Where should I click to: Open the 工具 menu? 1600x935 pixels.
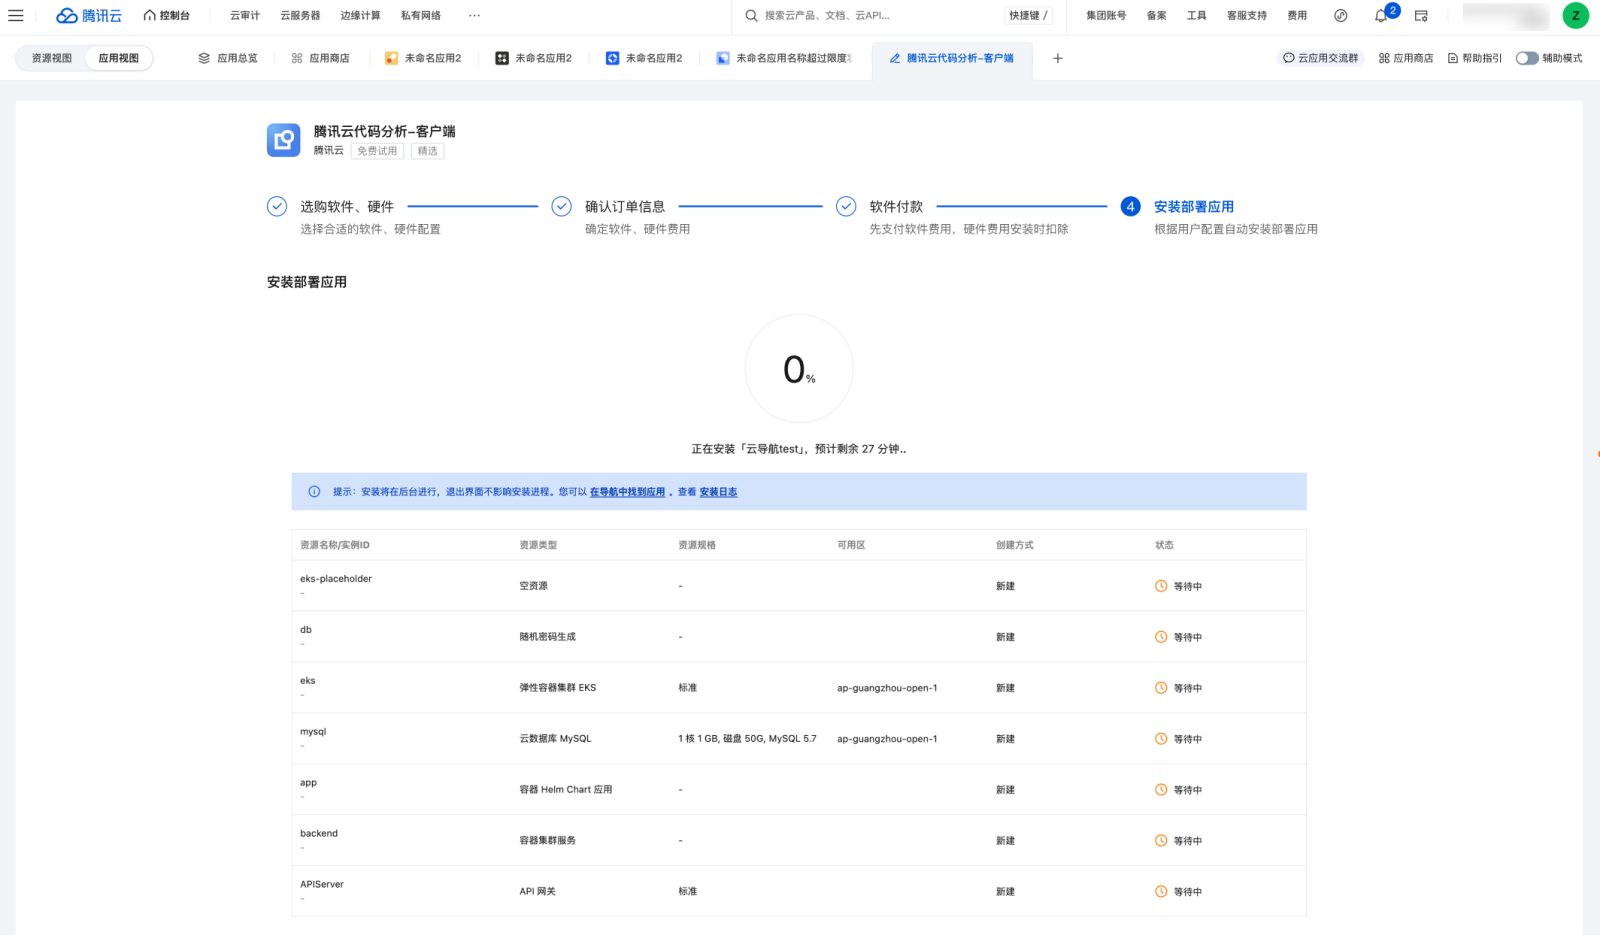pos(1197,16)
